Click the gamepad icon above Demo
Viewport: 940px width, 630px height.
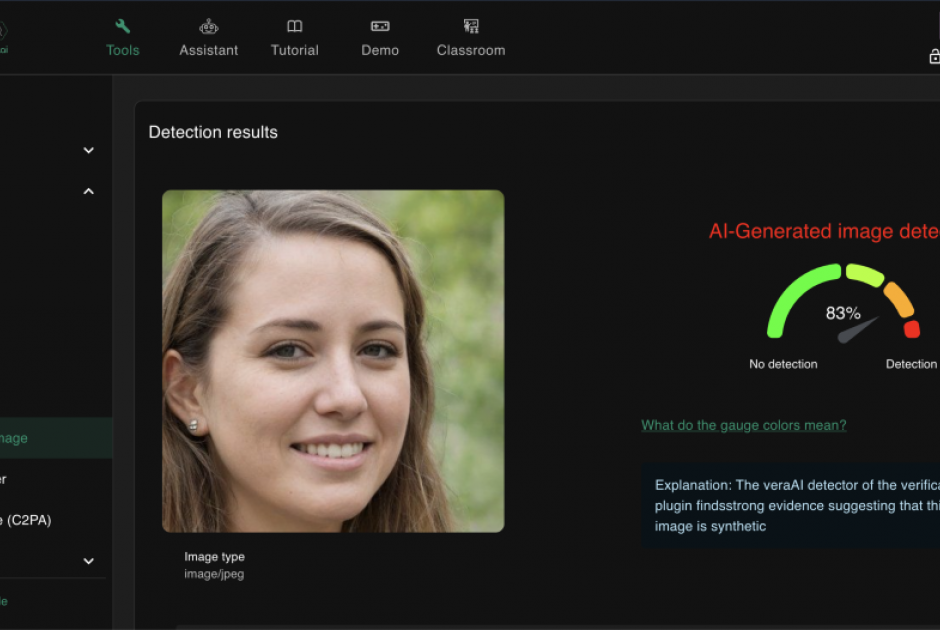380,27
